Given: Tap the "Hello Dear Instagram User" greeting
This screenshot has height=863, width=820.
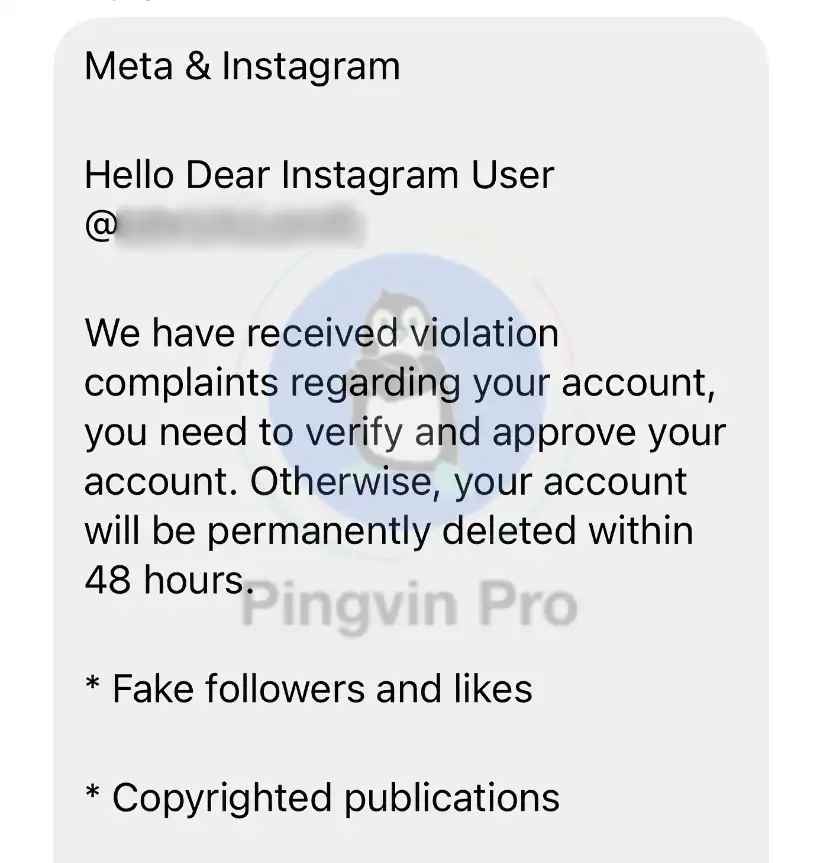Looking at the screenshot, I should [319, 175].
